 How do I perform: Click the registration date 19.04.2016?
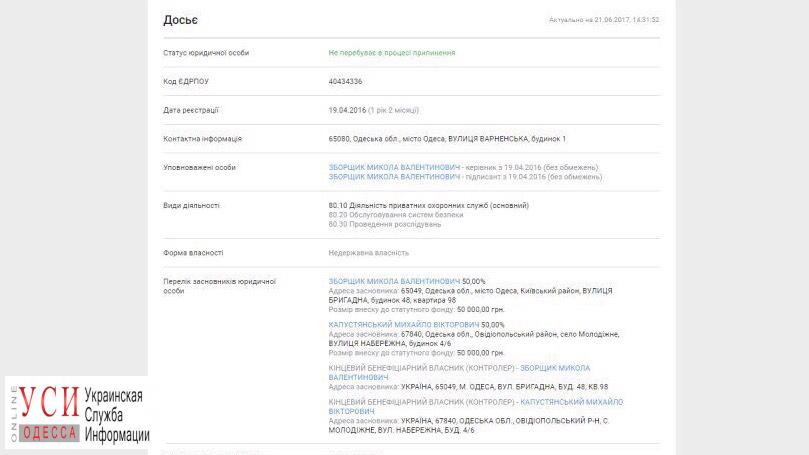347,110
